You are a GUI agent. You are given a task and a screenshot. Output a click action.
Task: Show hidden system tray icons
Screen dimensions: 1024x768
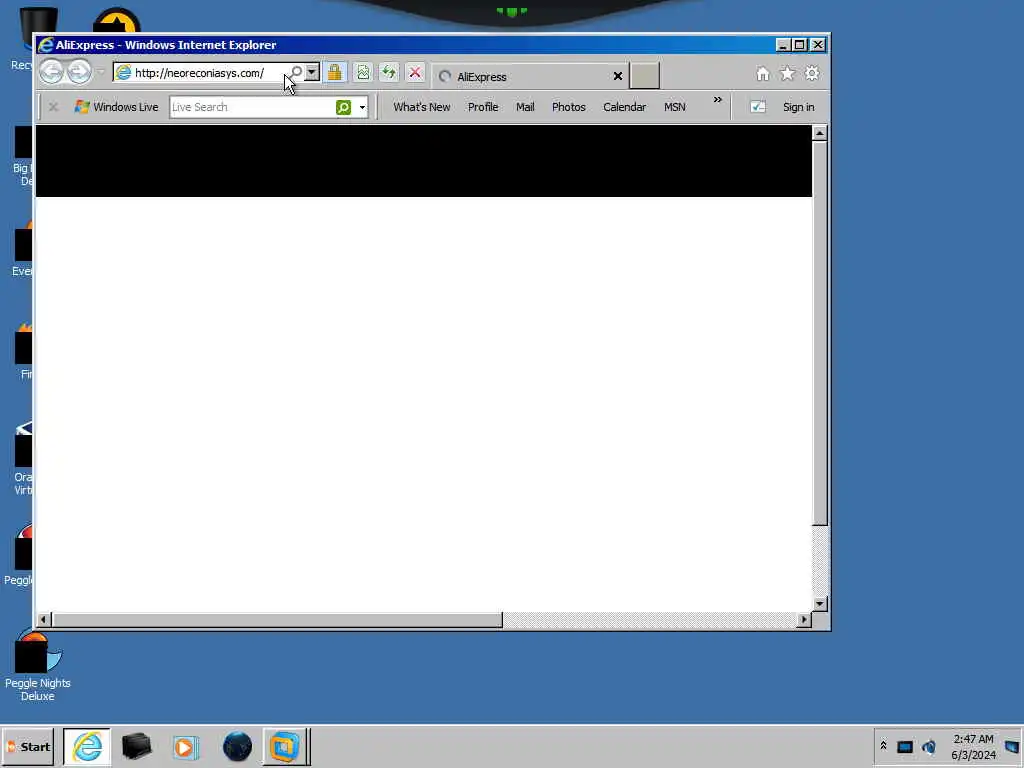coord(883,746)
